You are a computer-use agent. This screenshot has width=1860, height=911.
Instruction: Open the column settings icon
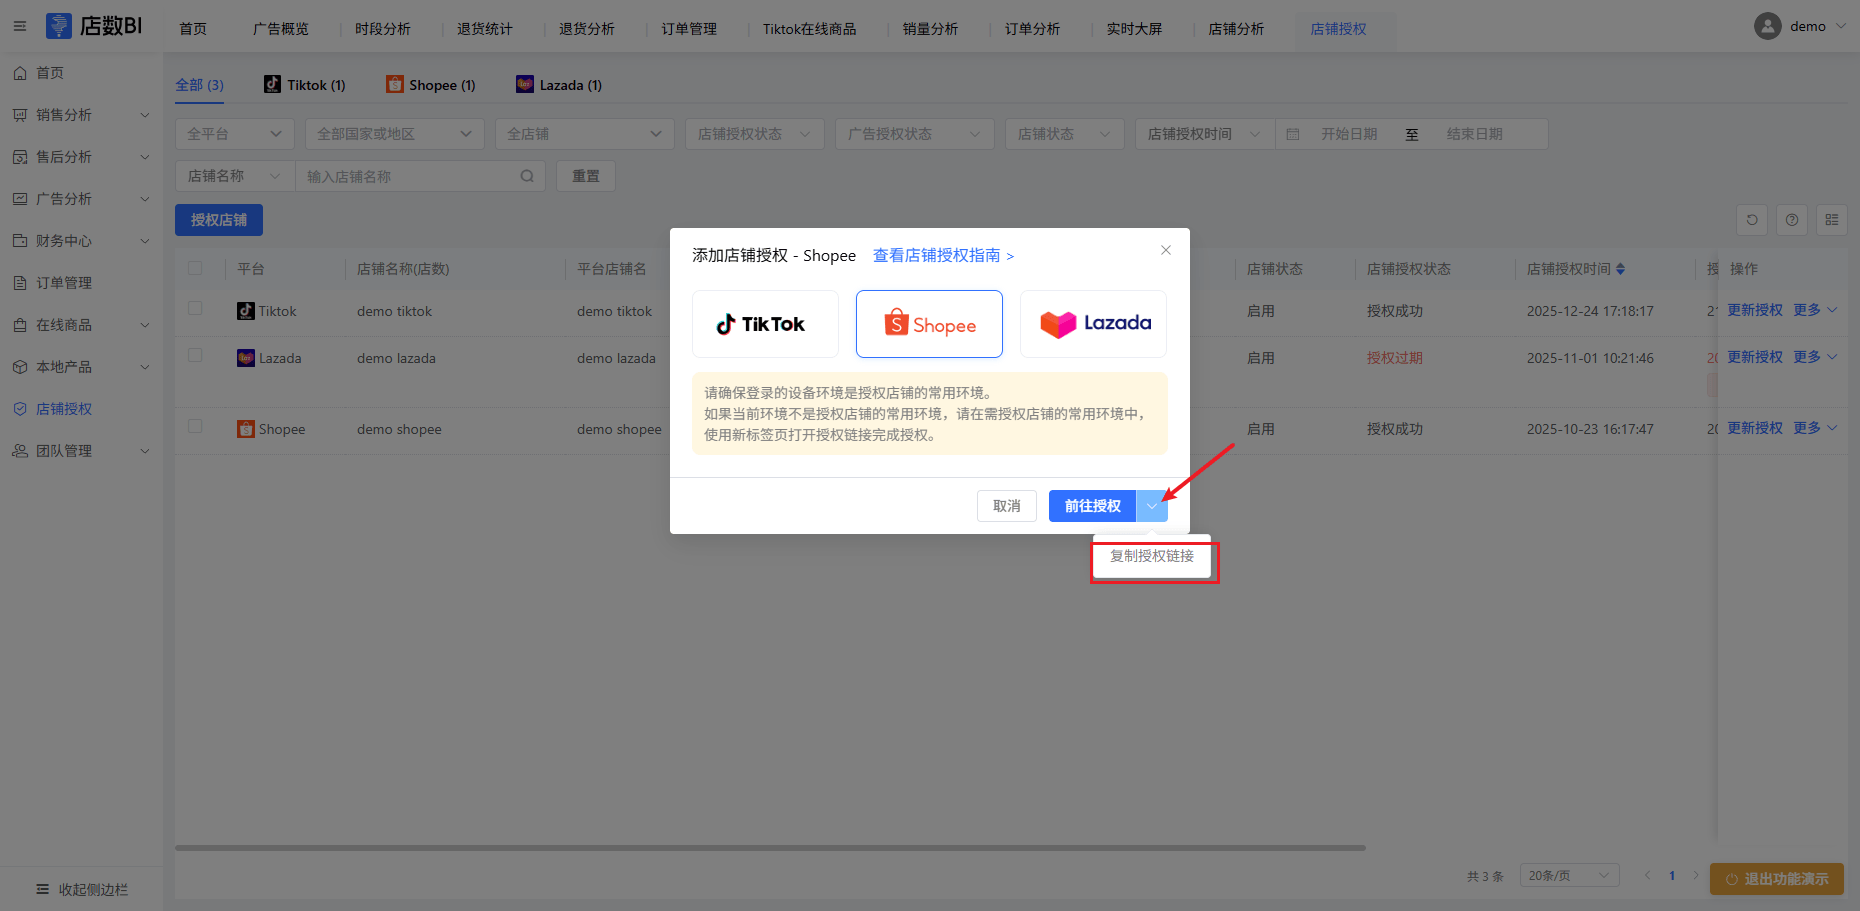click(1832, 220)
